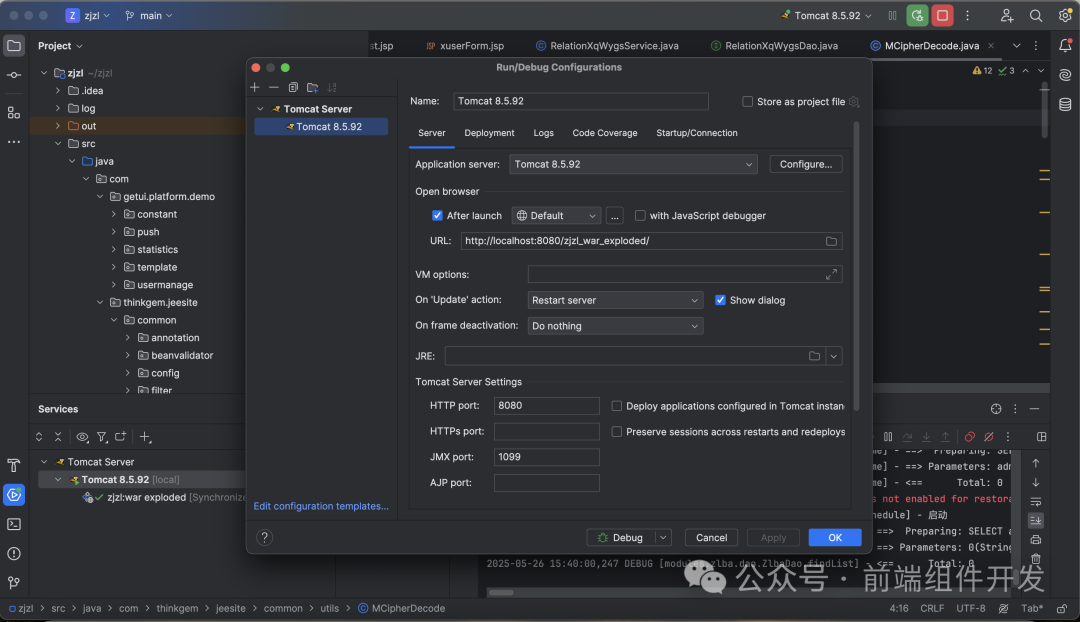Screen dimensions: 1080x622
Task: Expand the VM options field icon
Action: click(x=831, y=274)
